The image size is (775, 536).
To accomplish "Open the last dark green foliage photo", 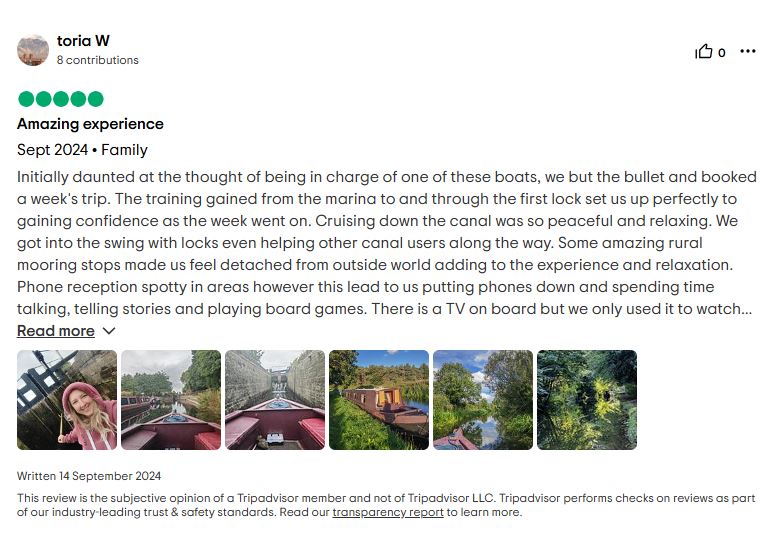I will pyautogui.click(x=587, y=400).
